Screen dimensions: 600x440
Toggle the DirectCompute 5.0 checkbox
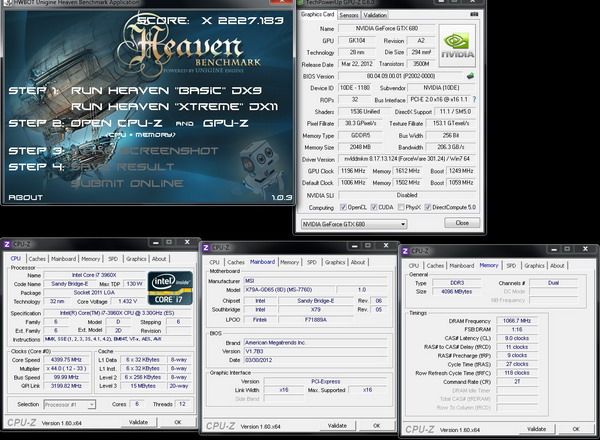click(428, 207)
